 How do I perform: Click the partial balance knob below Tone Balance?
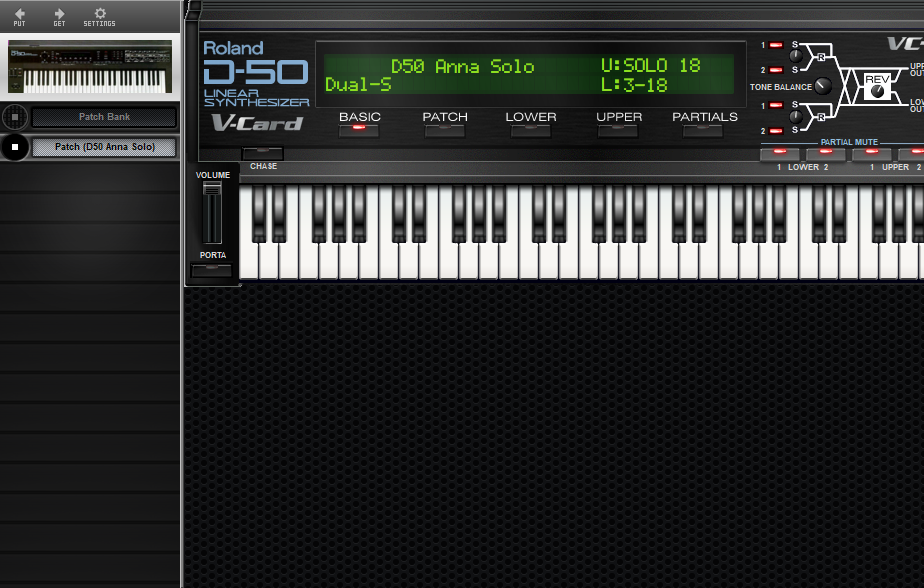pos(796,117)
